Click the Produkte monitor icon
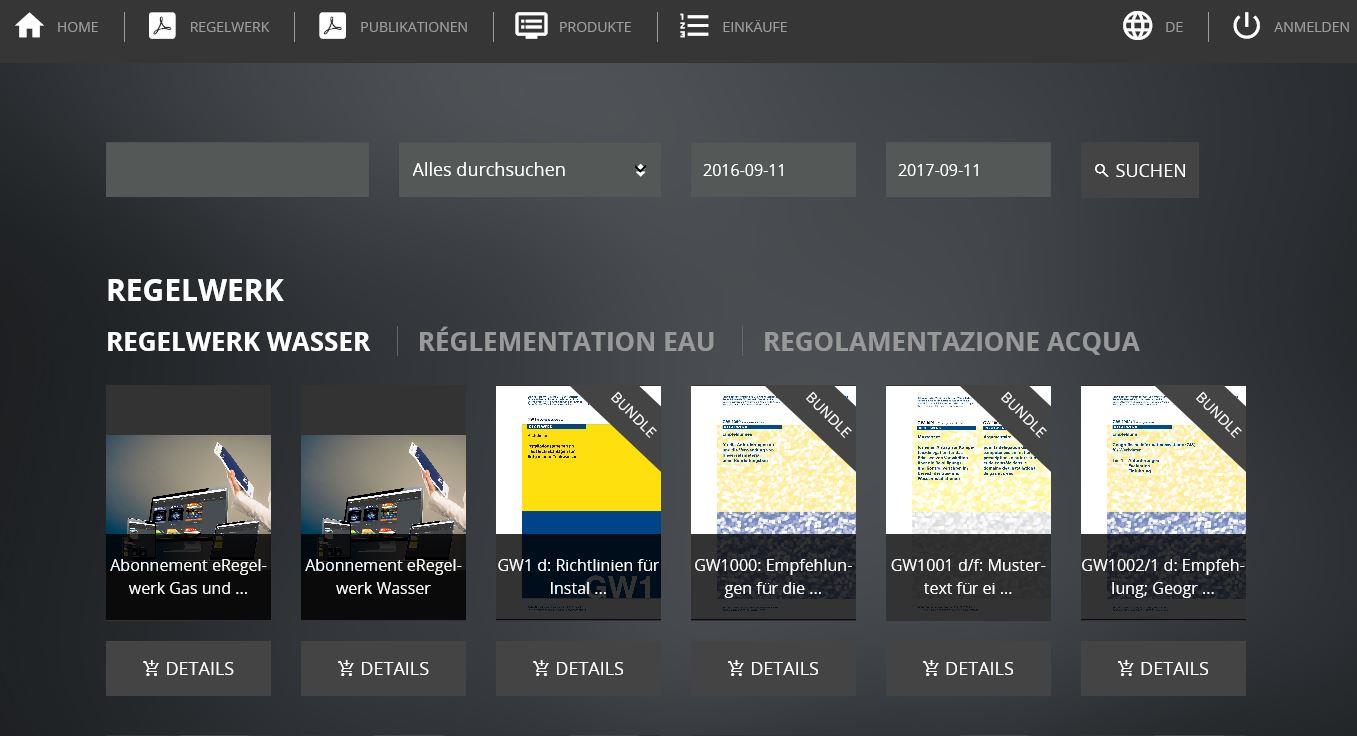1357x736 pixels. 531,26
